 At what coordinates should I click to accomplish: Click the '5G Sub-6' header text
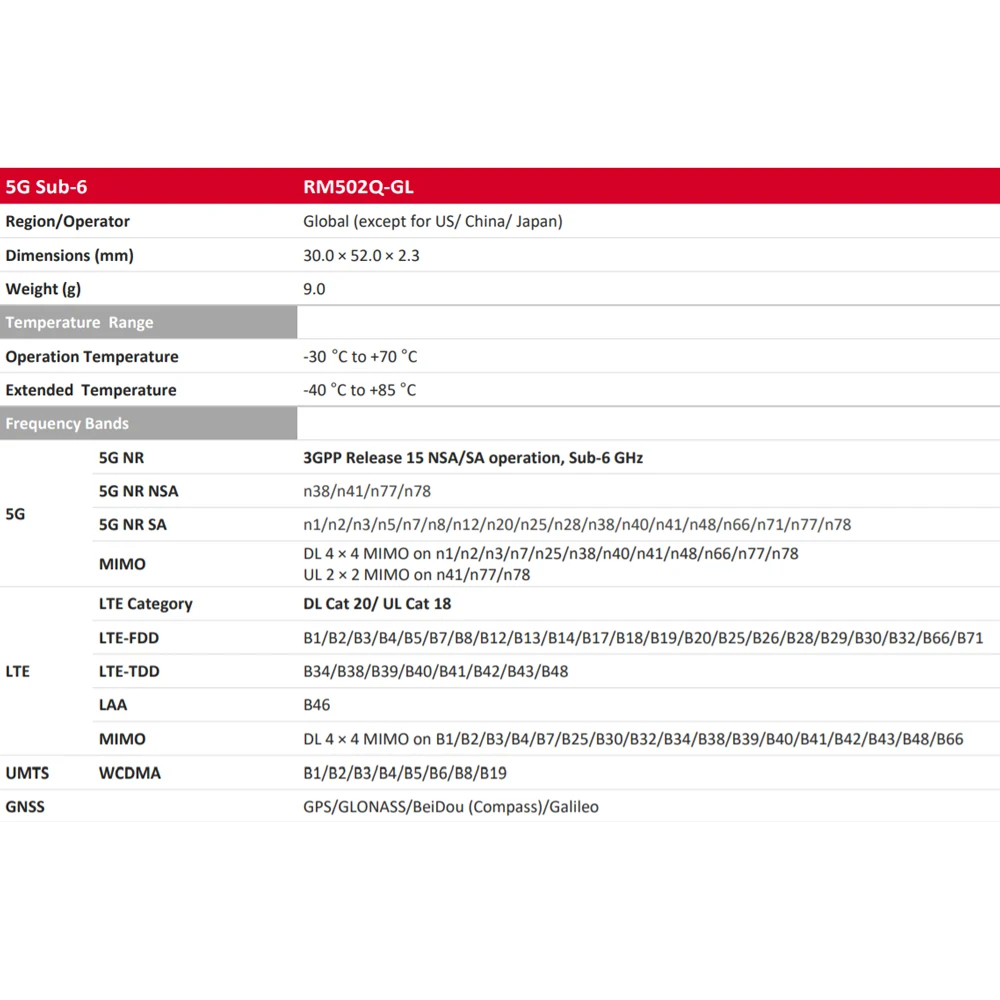point(47,187)
